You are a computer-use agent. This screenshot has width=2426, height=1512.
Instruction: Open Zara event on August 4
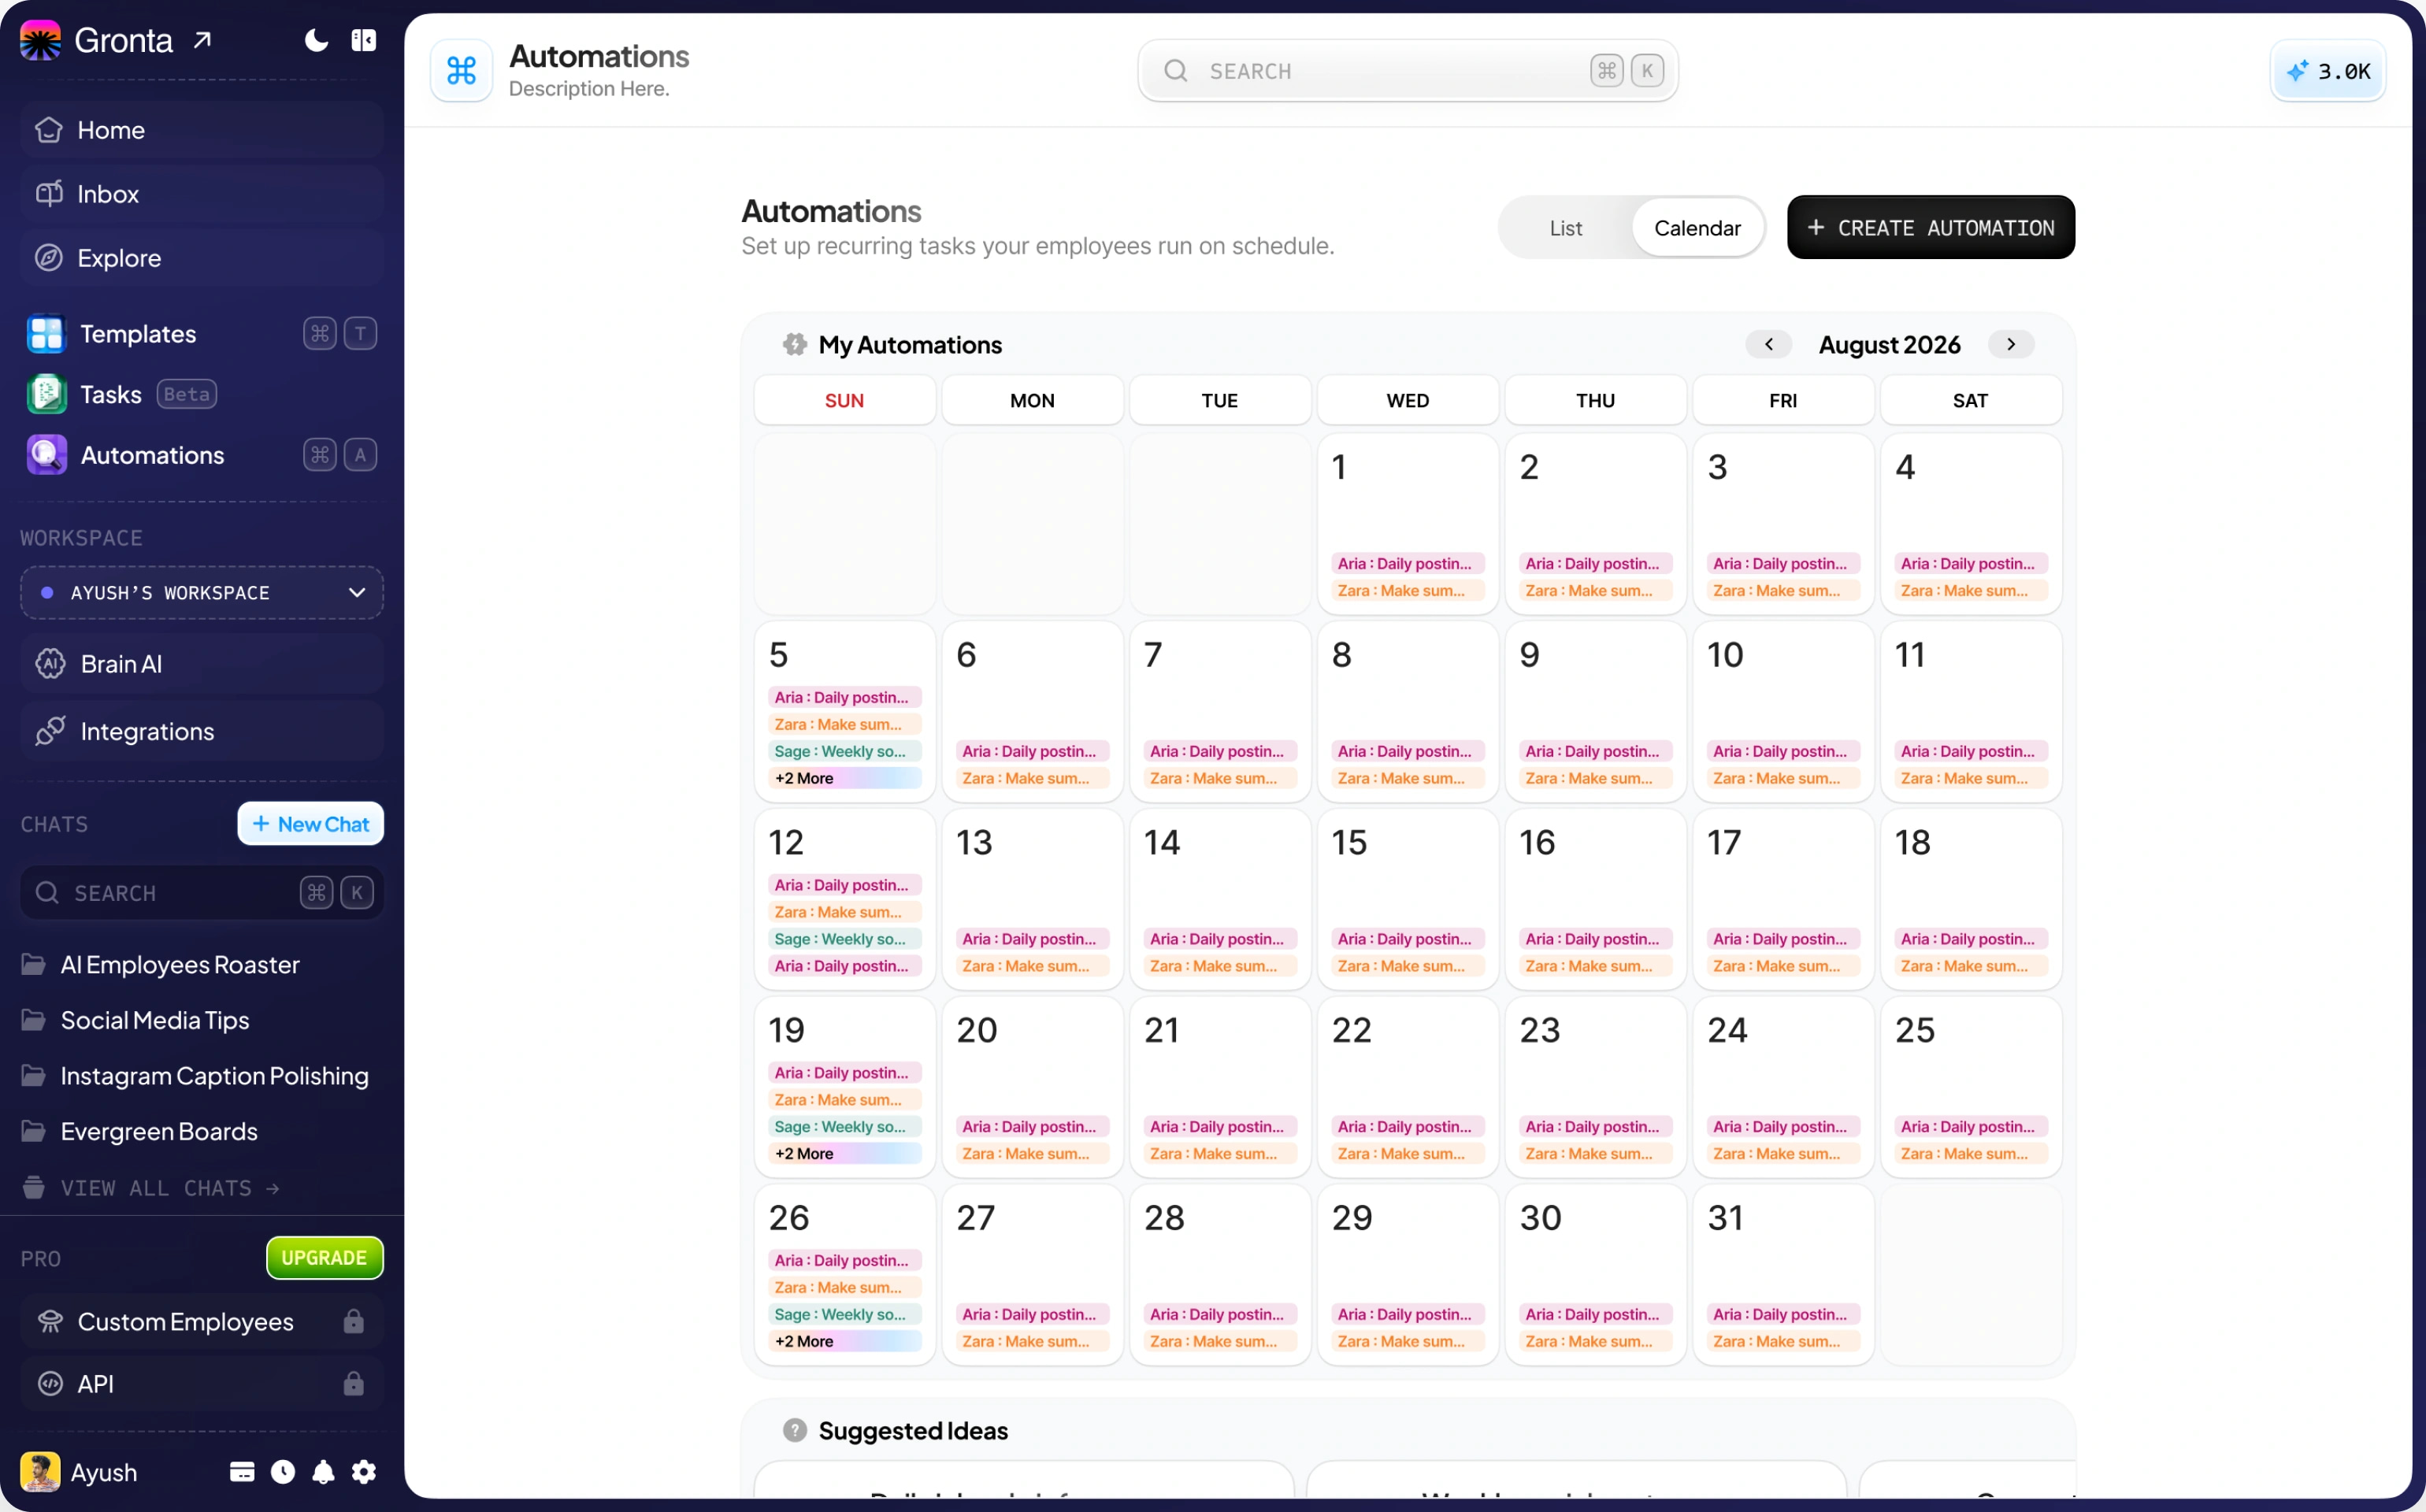click(1971, 591)
